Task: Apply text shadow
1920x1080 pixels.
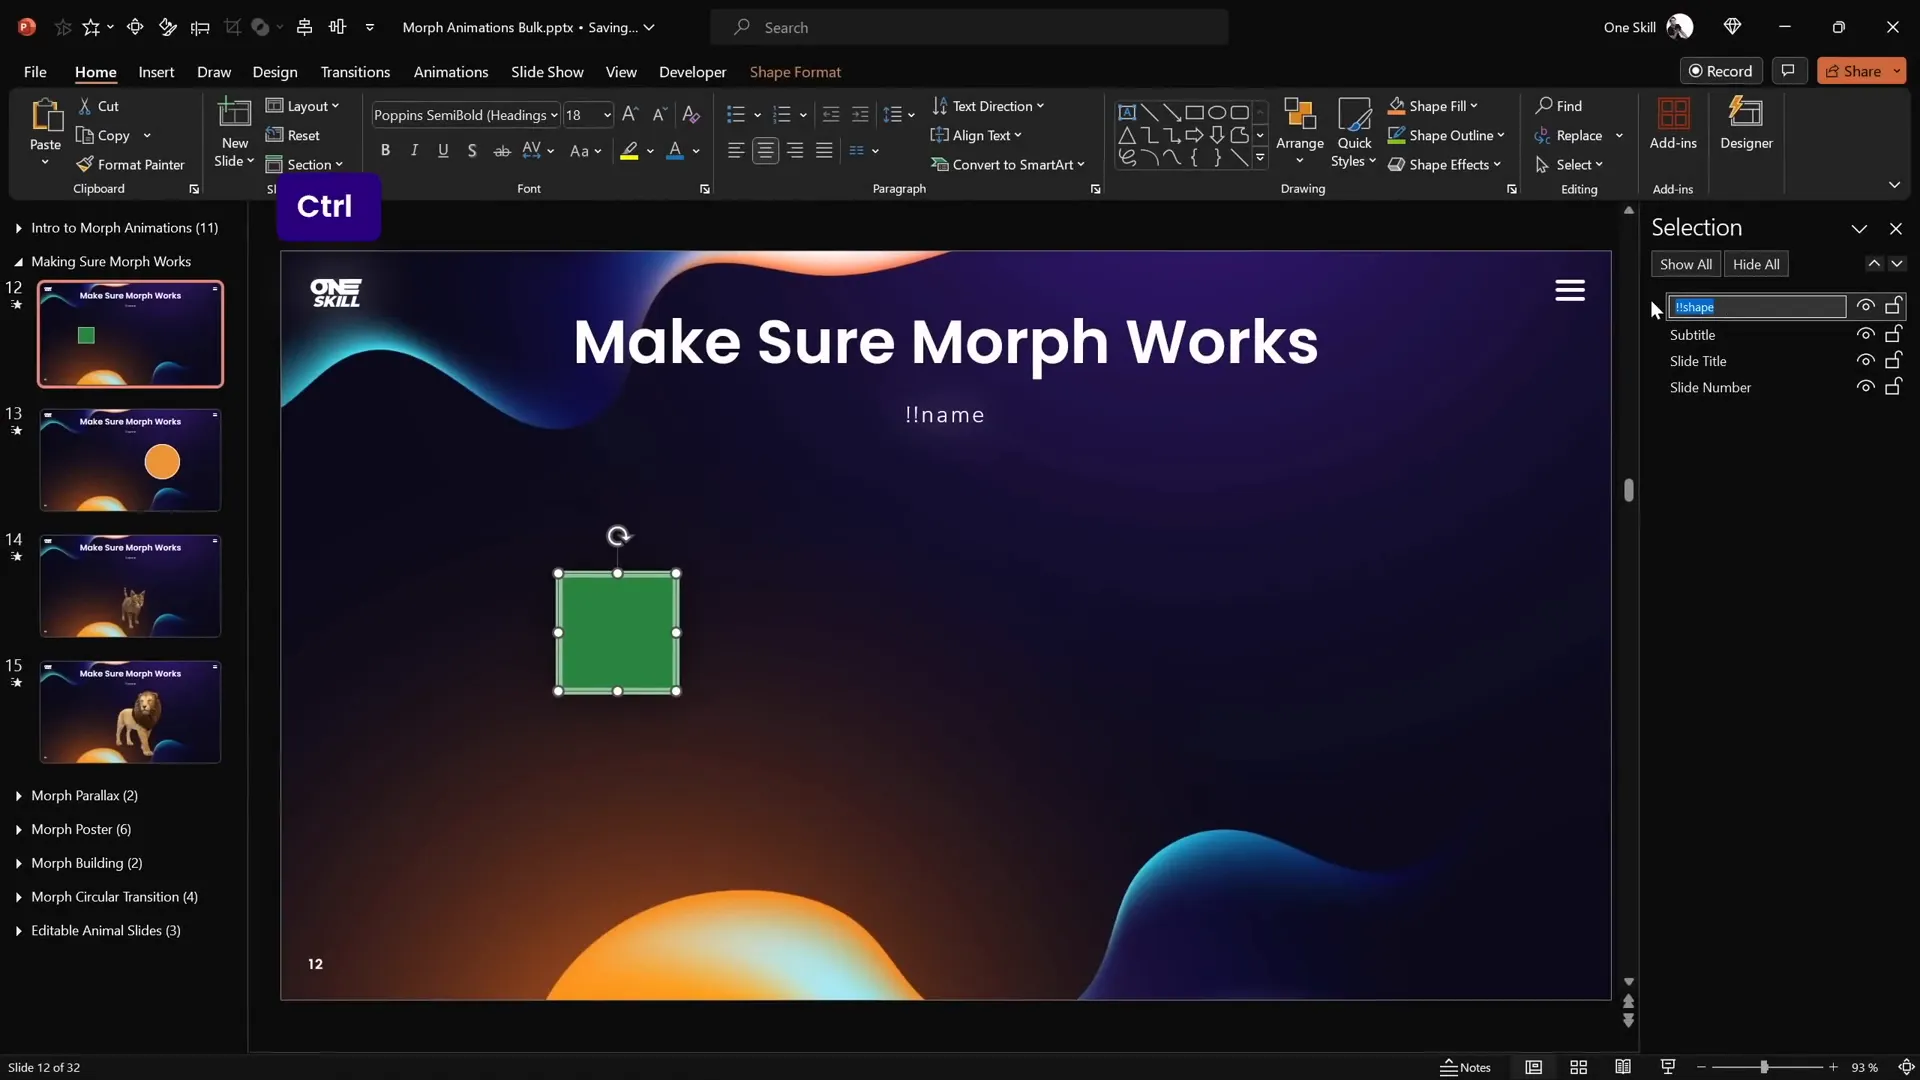Action: [472, 151]
